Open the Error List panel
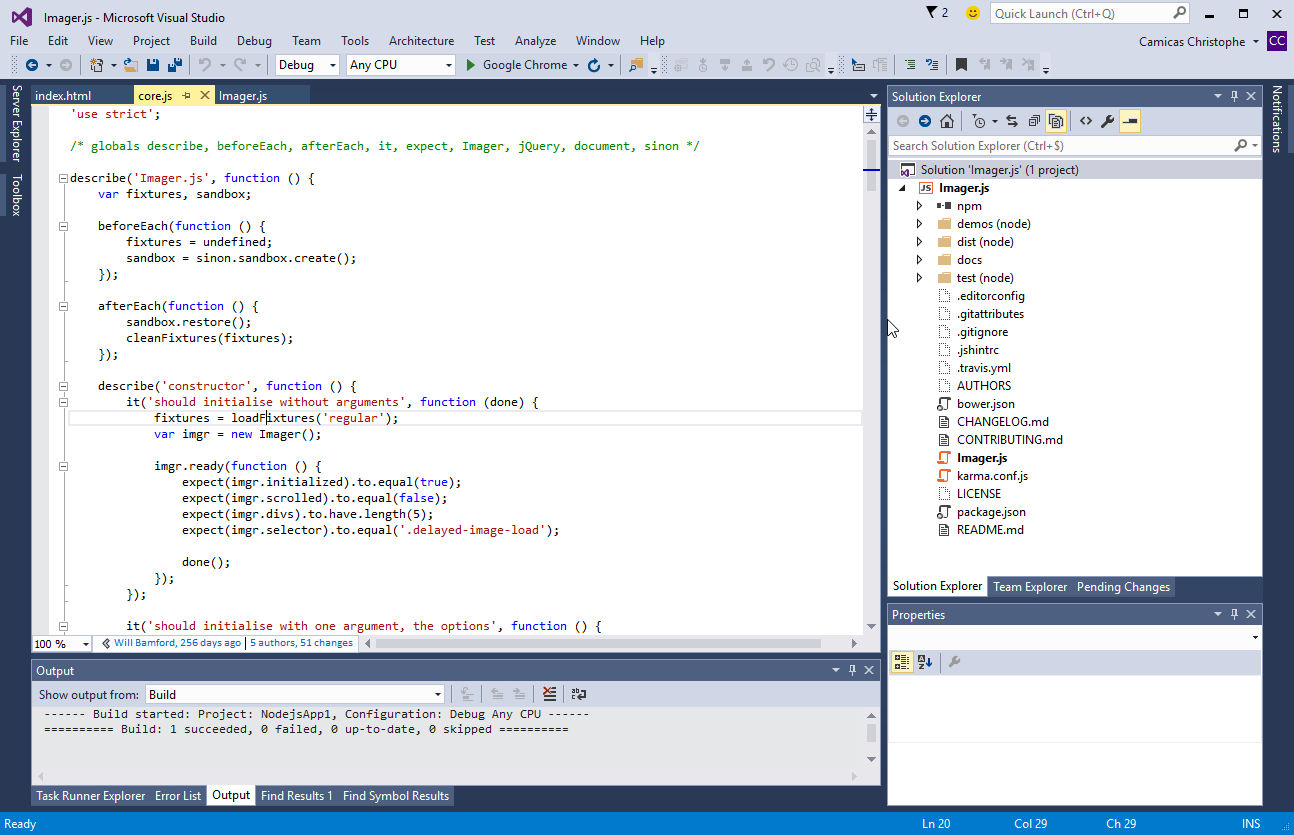The height and width of the screenshot is (835, 1294). coord(178,795)
